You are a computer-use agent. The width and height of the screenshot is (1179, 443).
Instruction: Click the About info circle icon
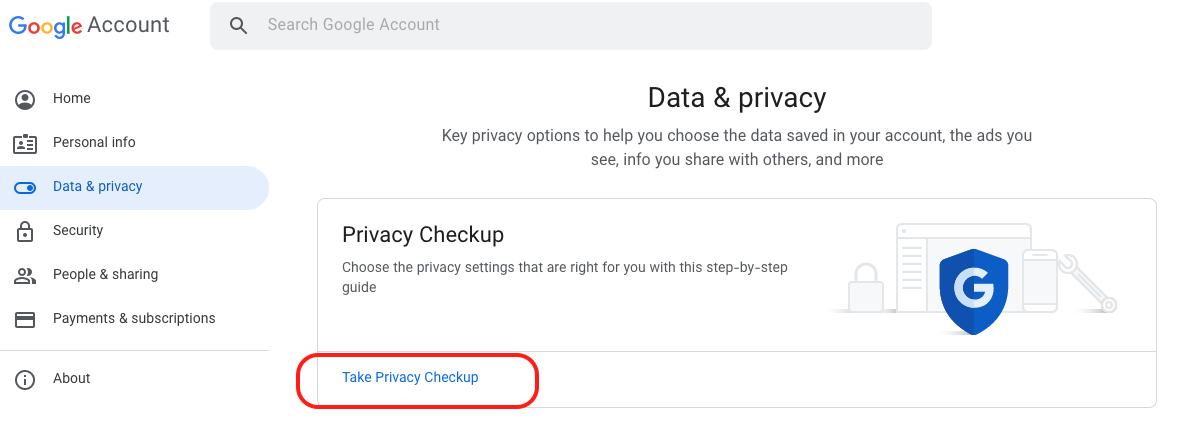(25, 379)
